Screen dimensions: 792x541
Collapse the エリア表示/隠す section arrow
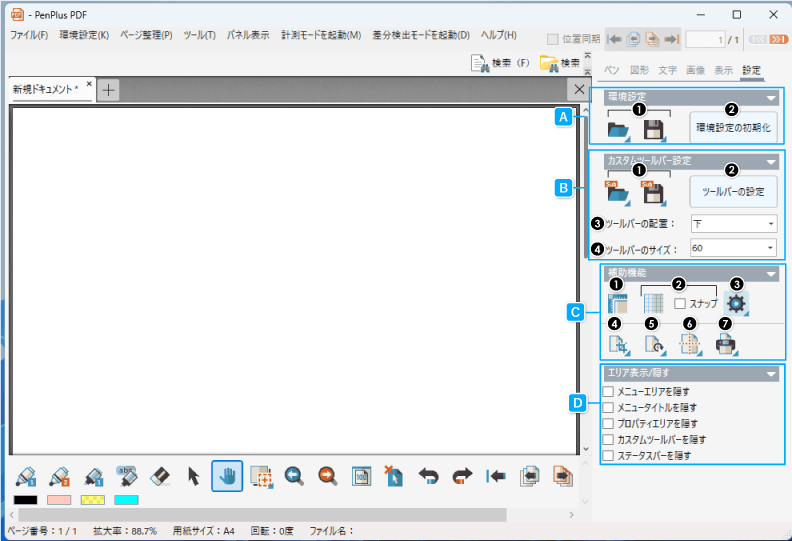click(x=771, y=374)
